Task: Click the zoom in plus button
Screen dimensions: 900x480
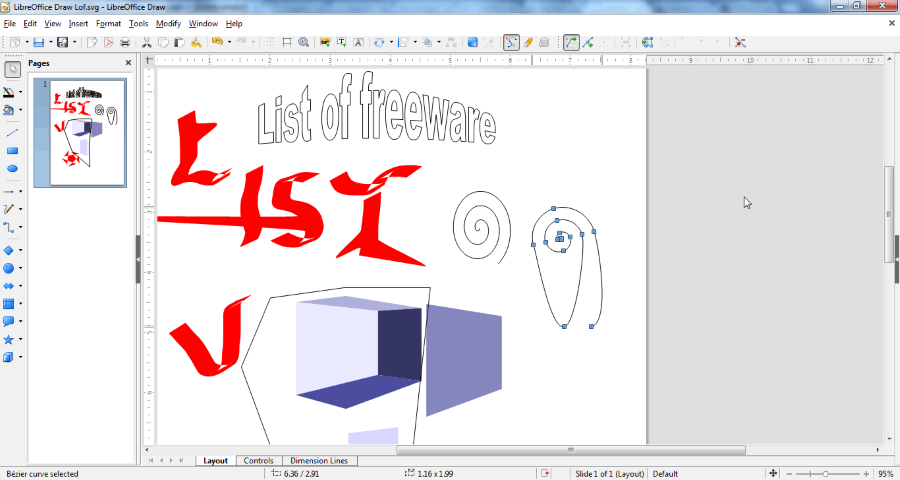Action: coord(866,474)
